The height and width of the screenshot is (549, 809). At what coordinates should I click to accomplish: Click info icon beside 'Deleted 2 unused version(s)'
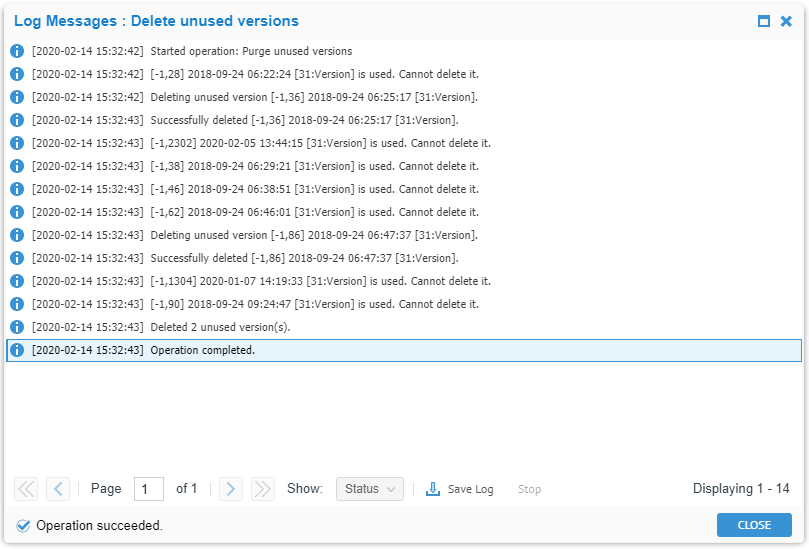[17, 327]
